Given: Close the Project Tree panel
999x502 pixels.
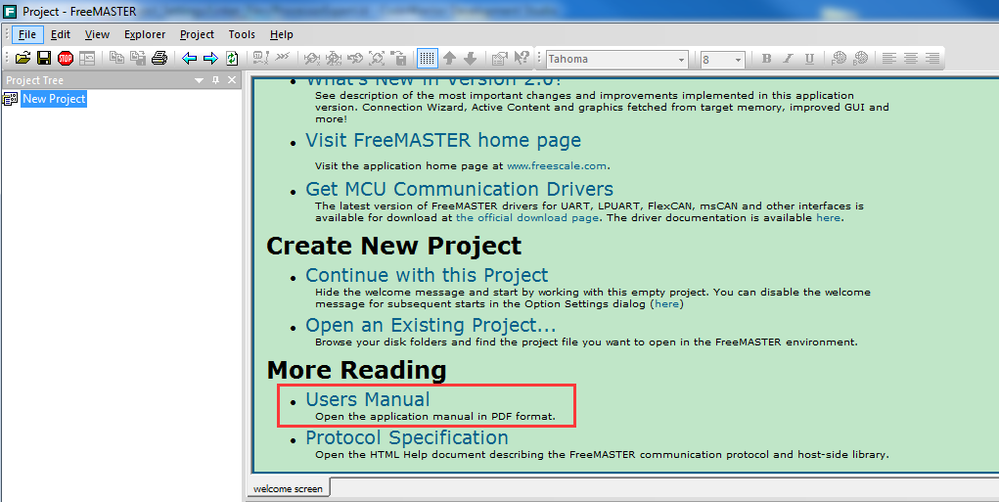Looking at the screenshot, I should point(232,80).
